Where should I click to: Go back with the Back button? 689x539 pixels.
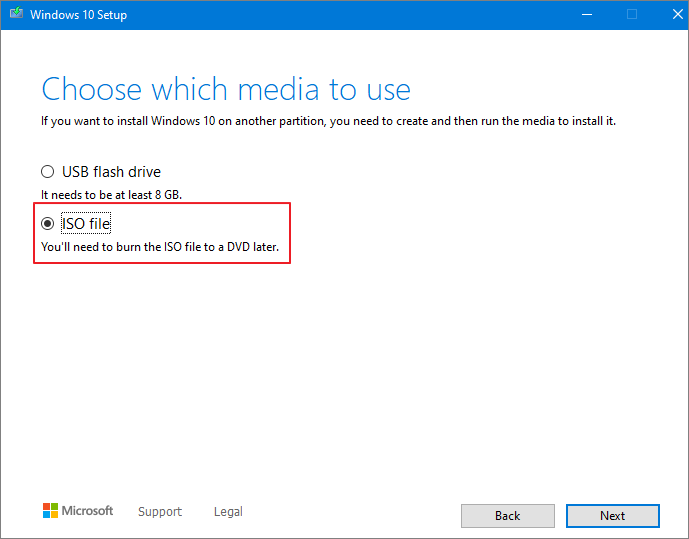tap(507, 516)
